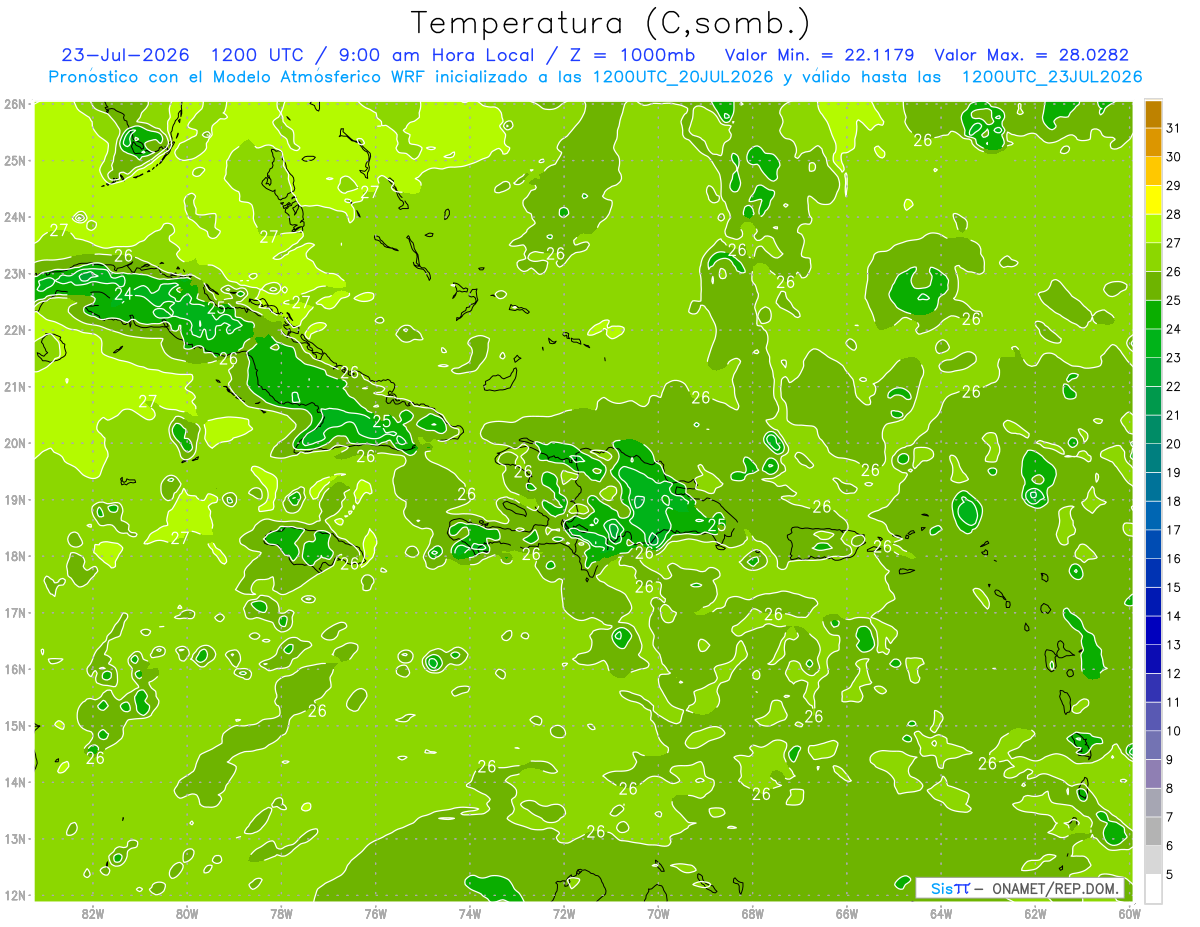
Task: Click the "21N" latitude axis label
Action: 15,387
